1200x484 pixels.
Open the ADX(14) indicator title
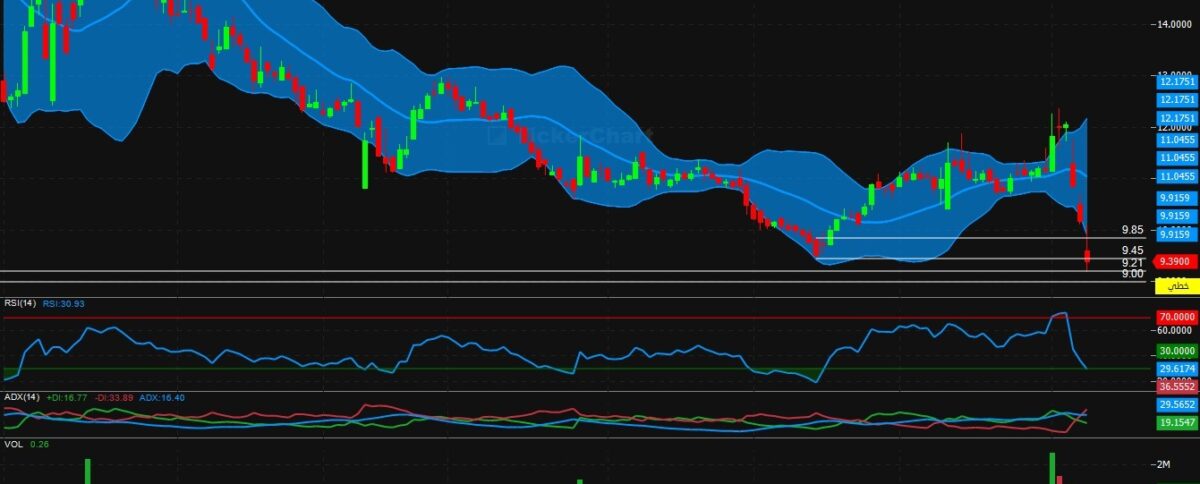pos(19,397)
